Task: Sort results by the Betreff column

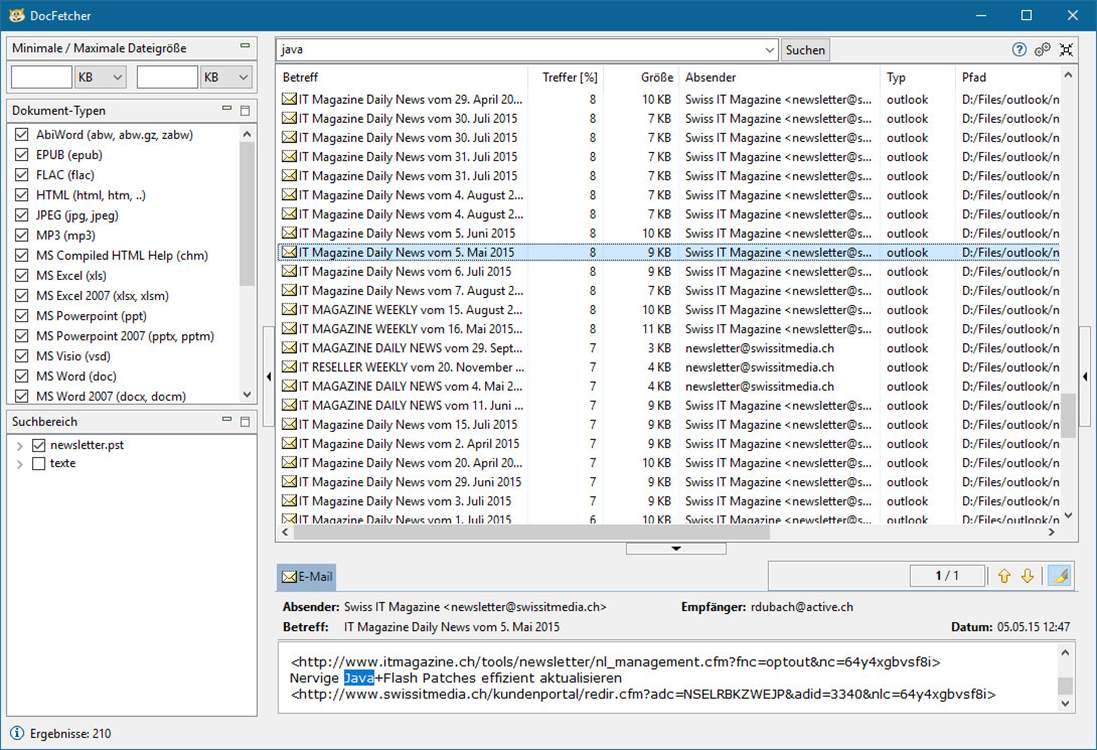Action: click(402, 77)
